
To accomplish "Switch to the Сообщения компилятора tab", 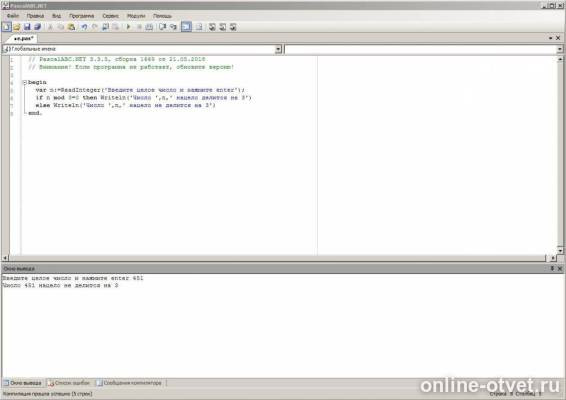I will click(130, 383).
